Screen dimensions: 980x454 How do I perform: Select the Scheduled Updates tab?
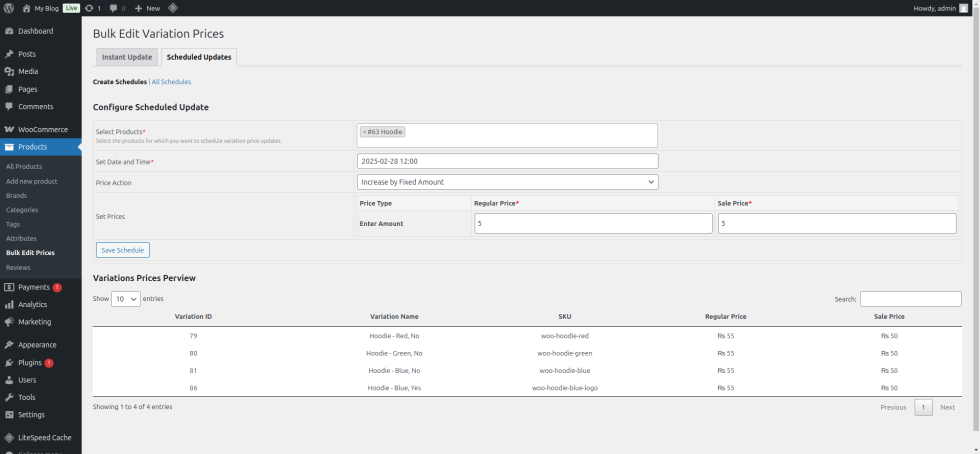199,57
